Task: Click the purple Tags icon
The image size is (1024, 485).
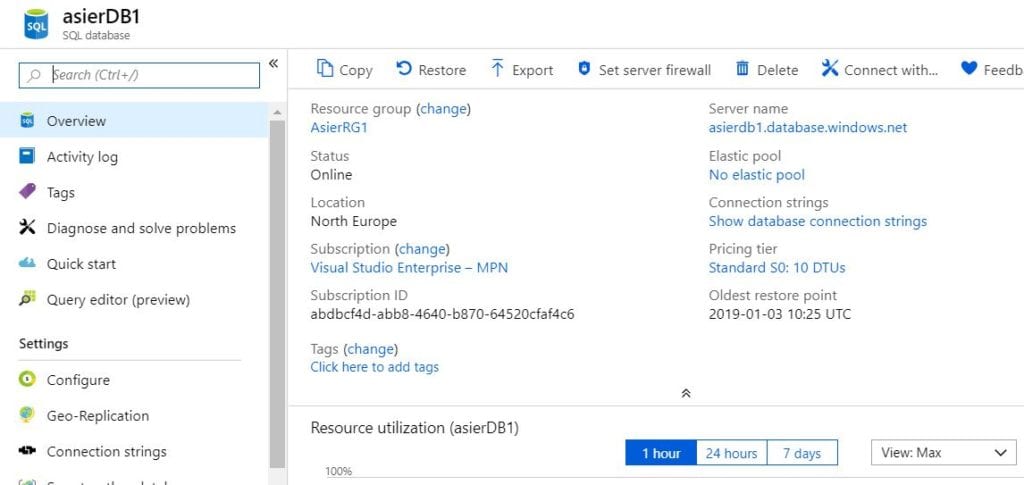Action: [27, 192]
